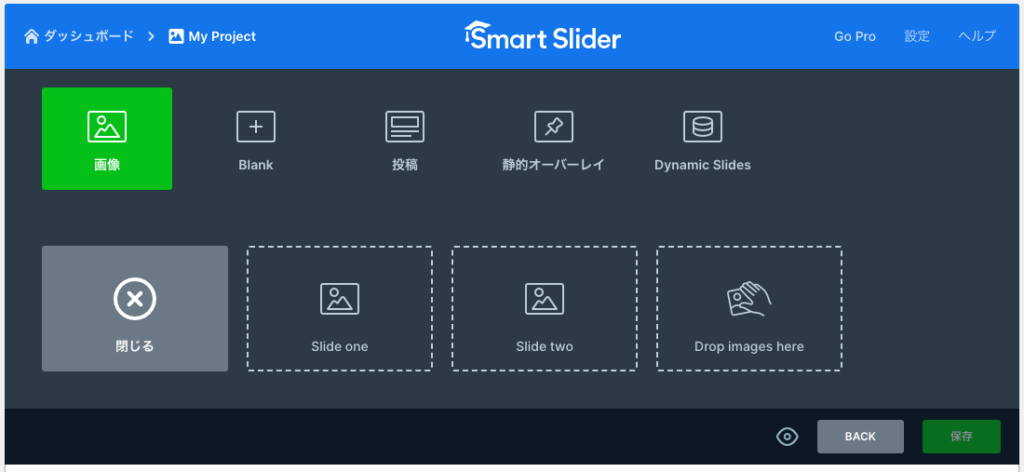The height and width of the screenshot is (472, 1024).
Task: Close the panel with 閉じる
Action: [x=135, y=309]
